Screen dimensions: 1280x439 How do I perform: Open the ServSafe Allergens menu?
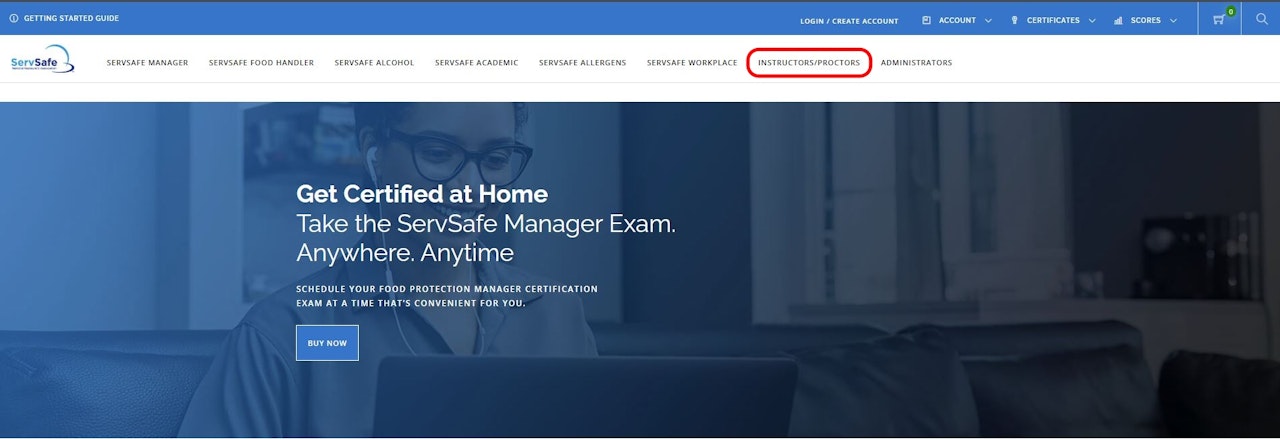(x=582, y=63)
